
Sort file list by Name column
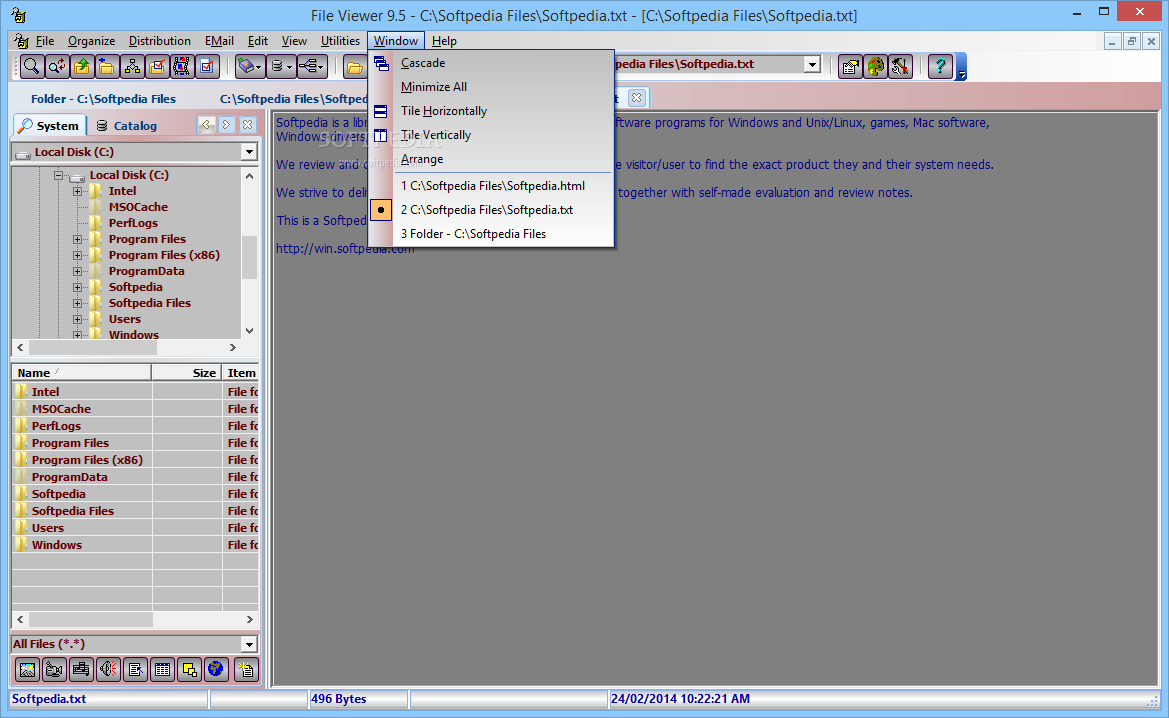click(82, 373)
